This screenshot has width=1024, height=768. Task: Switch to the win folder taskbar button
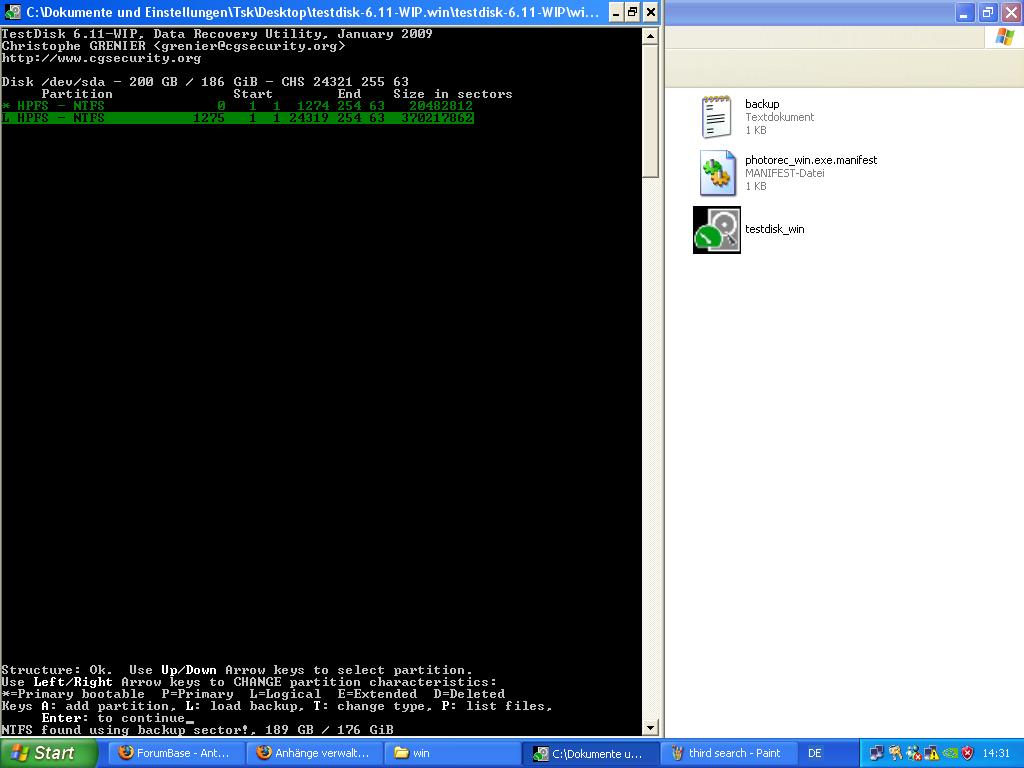452,753
